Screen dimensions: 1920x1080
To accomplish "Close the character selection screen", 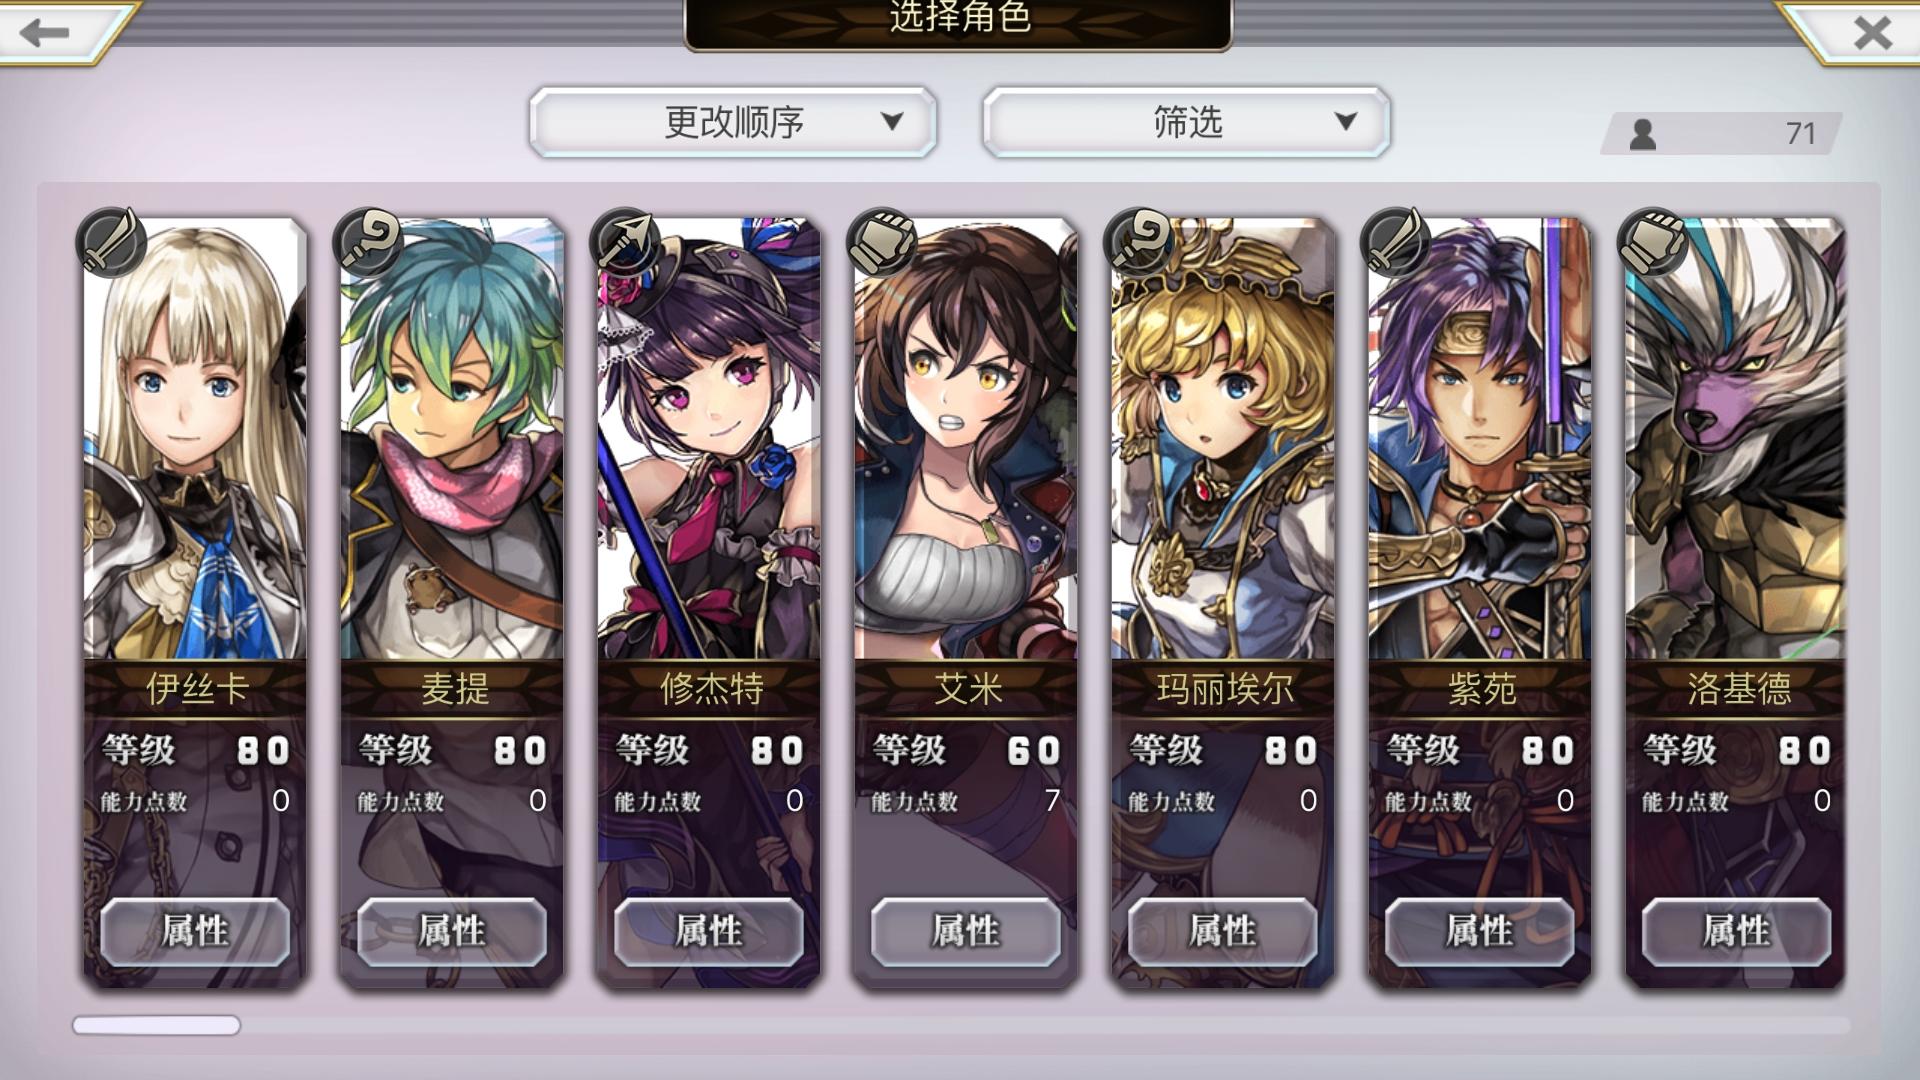I will tap(1872, 32).
